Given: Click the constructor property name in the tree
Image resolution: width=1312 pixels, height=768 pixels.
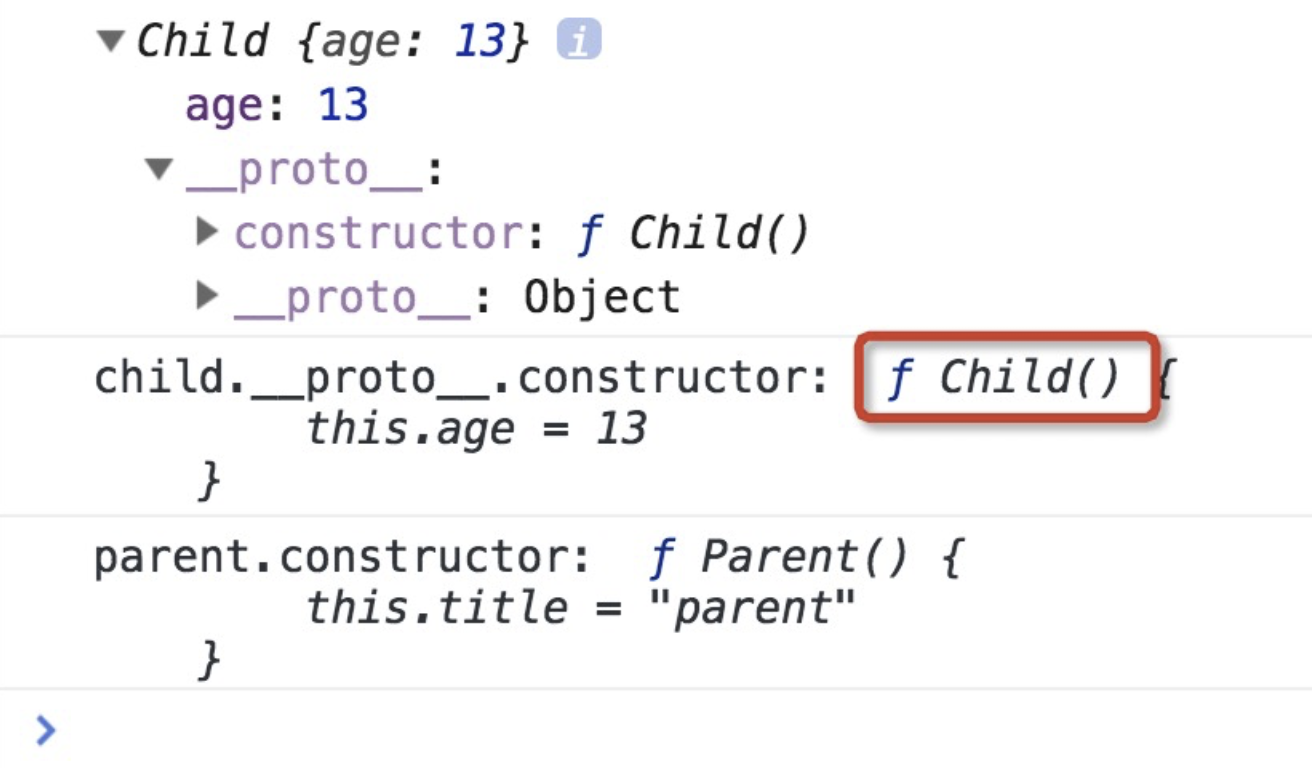Looking at the screenshot, I should pos(378,233).
